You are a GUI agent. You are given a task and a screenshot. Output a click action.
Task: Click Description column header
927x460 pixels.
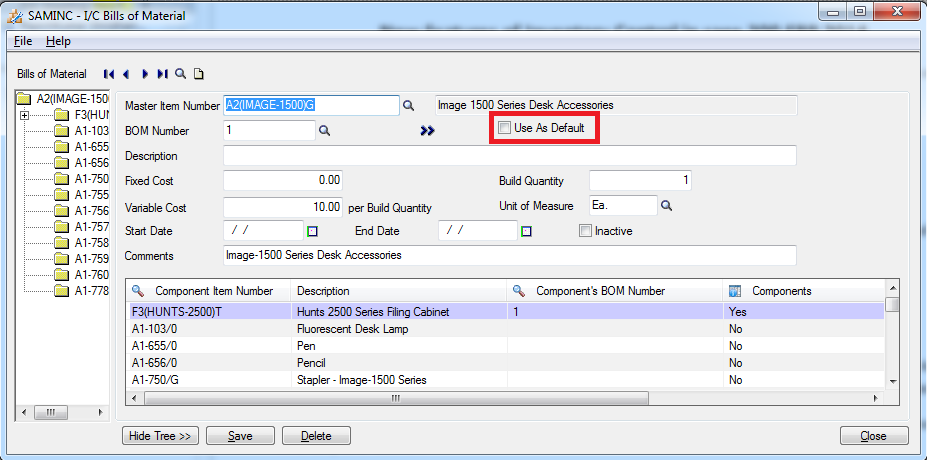point(398,291)
